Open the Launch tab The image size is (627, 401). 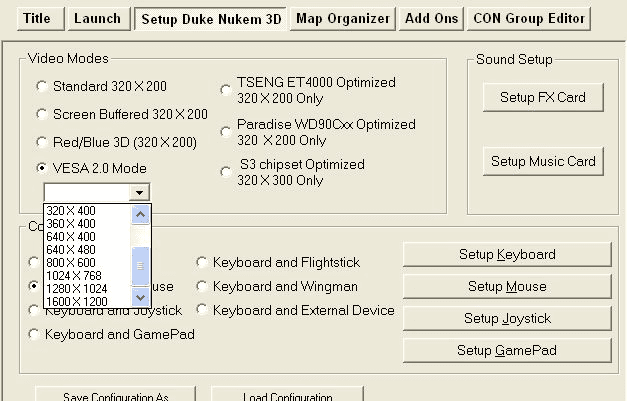click(99, 19)
